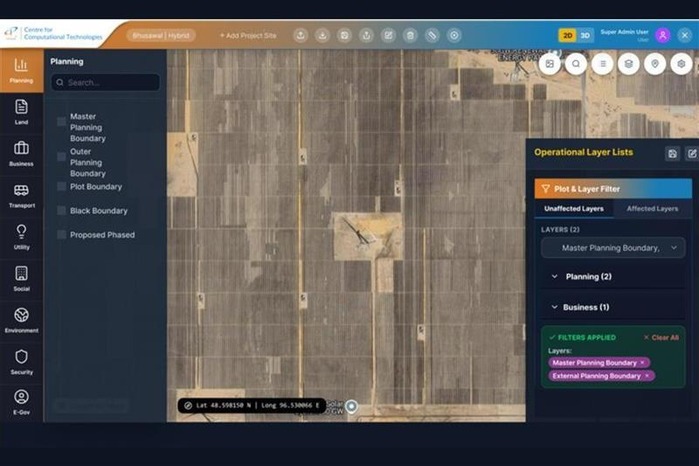The width and height of the screenshot is (699, 466).
Task: Click the first upload icon in toolbar
Action: [x=300, y=35]
